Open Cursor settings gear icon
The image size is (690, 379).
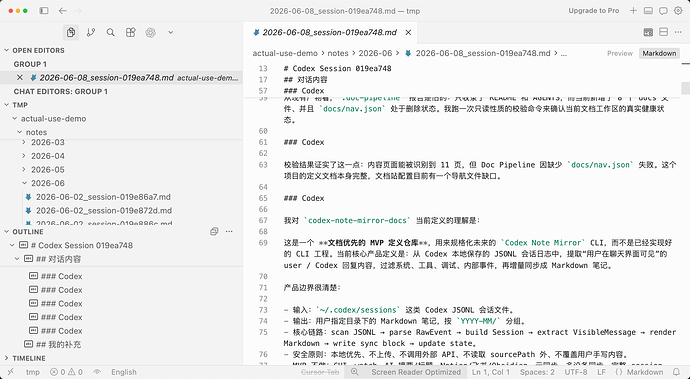click(678, 11)
